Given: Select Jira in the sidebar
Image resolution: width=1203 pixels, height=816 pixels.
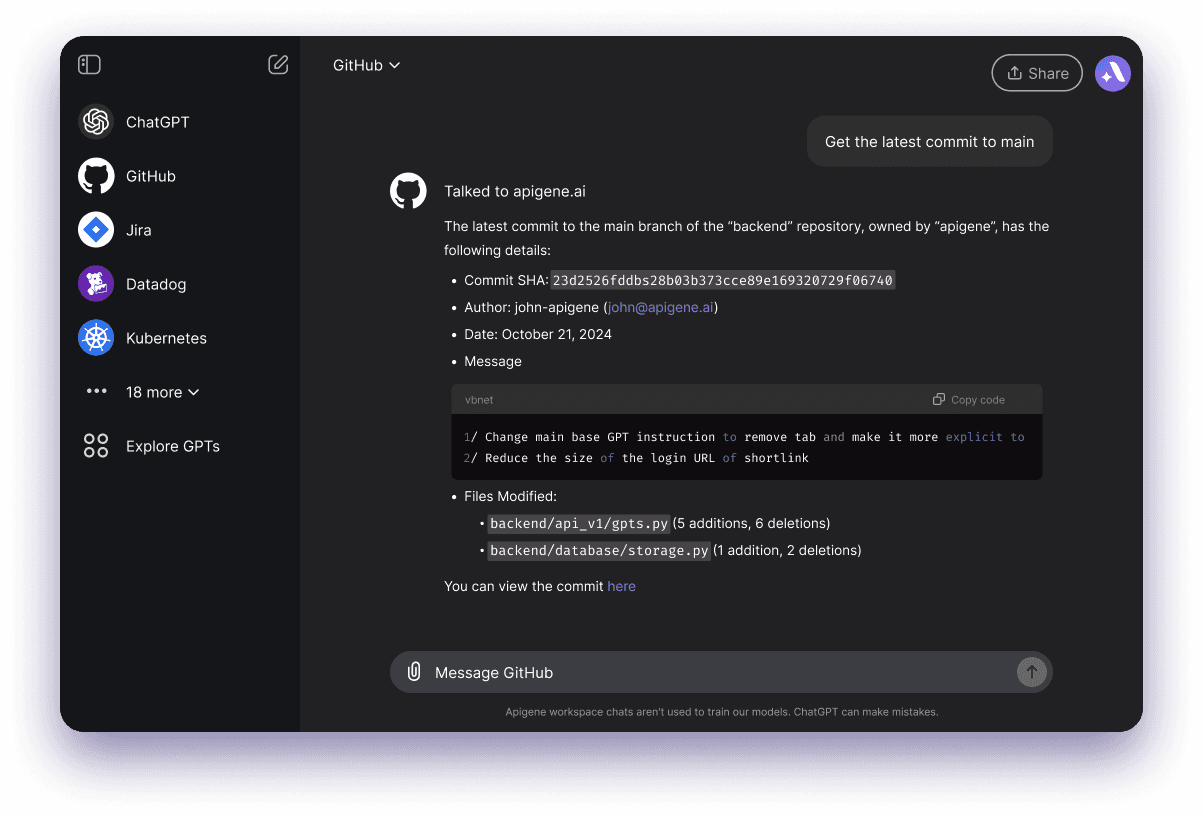Looking at the screenshot, I should tap(139, 230).
